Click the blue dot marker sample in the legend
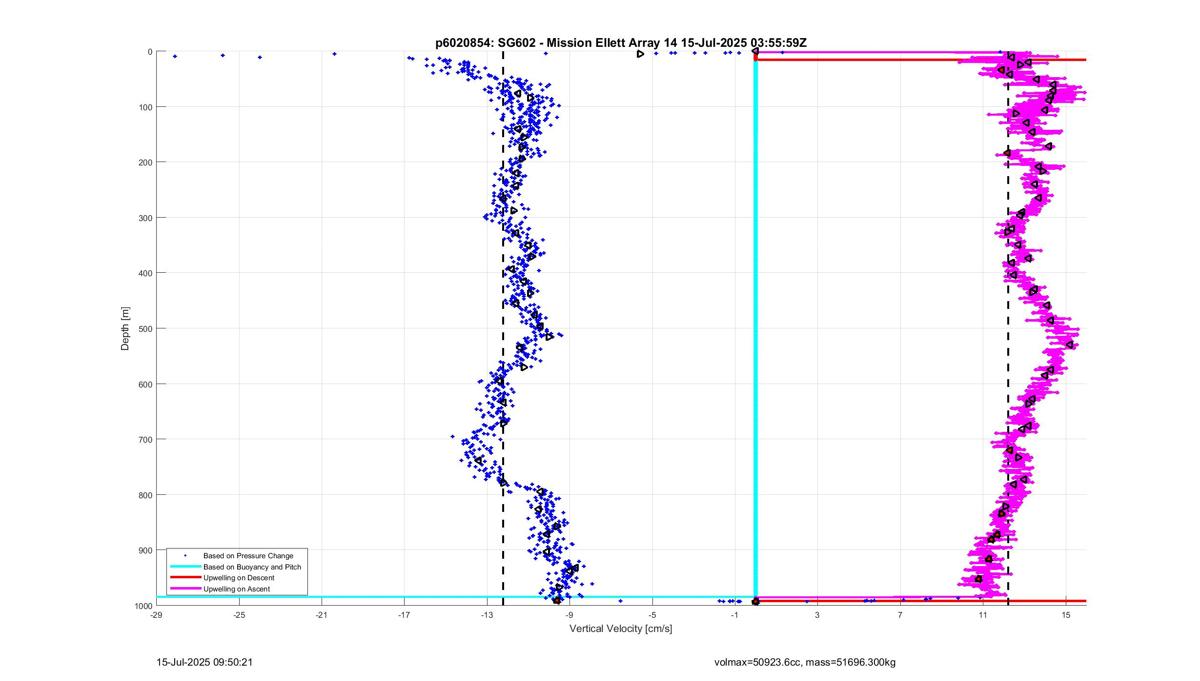 tap(184, 555)
